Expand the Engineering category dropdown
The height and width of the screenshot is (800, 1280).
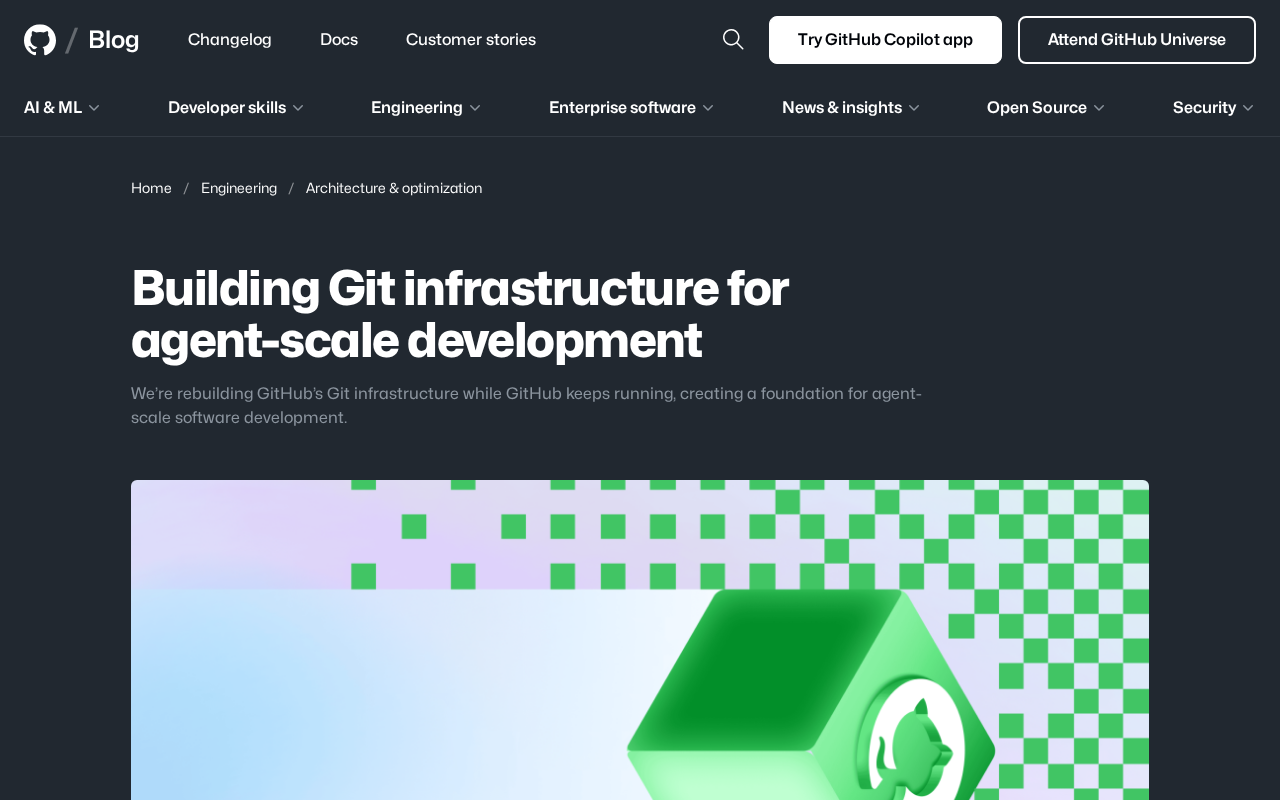click(426, 107)
